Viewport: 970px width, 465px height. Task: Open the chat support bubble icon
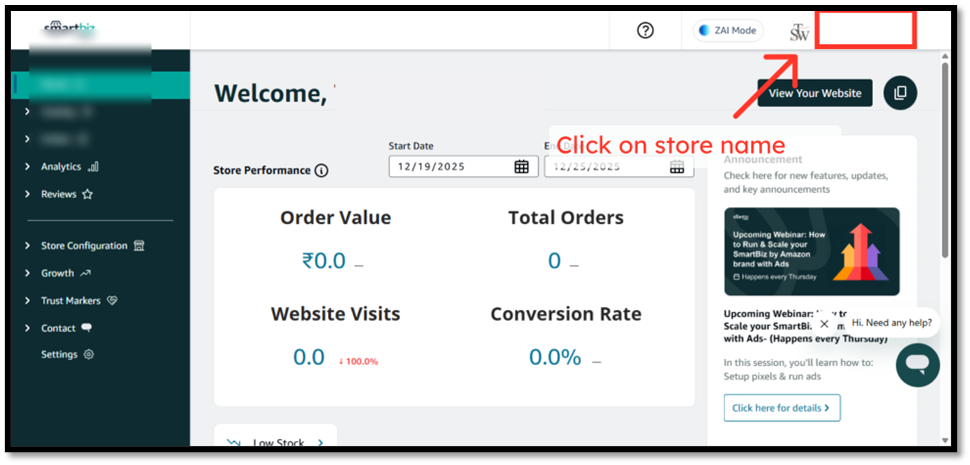pyautogui.click(x=916, y=365)
